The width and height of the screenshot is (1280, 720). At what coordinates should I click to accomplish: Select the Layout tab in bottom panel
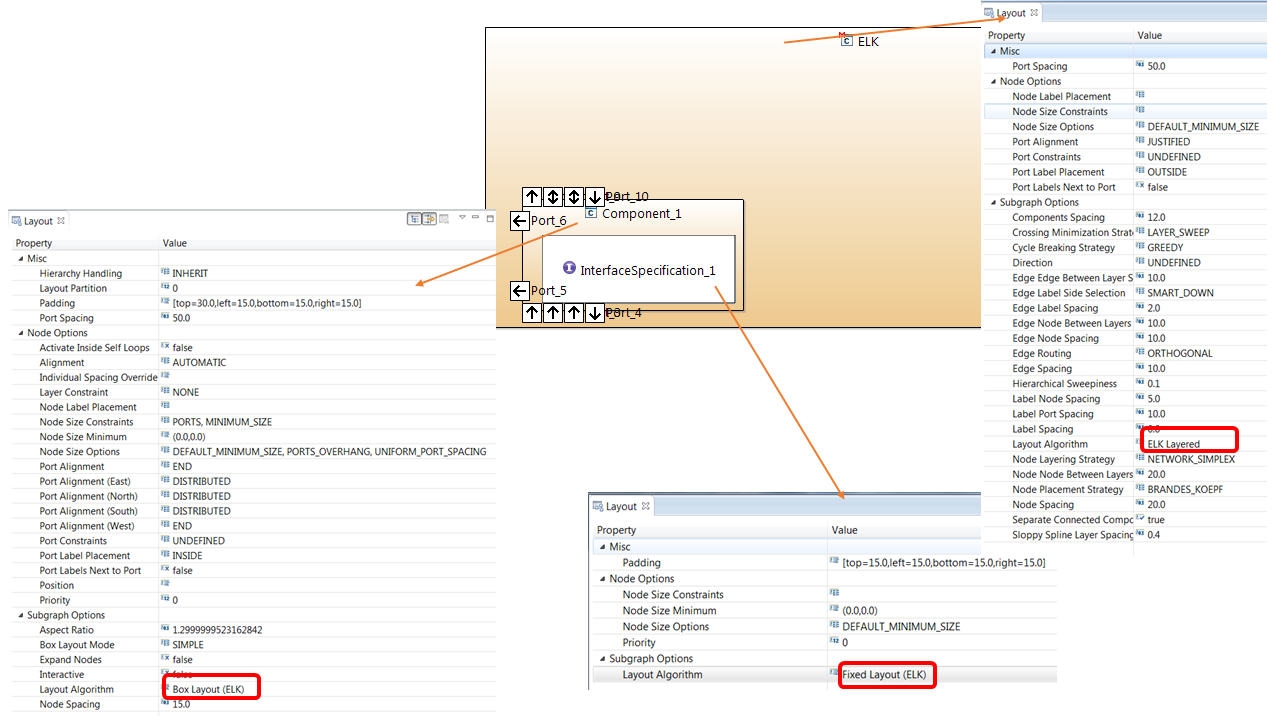[621, 507]
